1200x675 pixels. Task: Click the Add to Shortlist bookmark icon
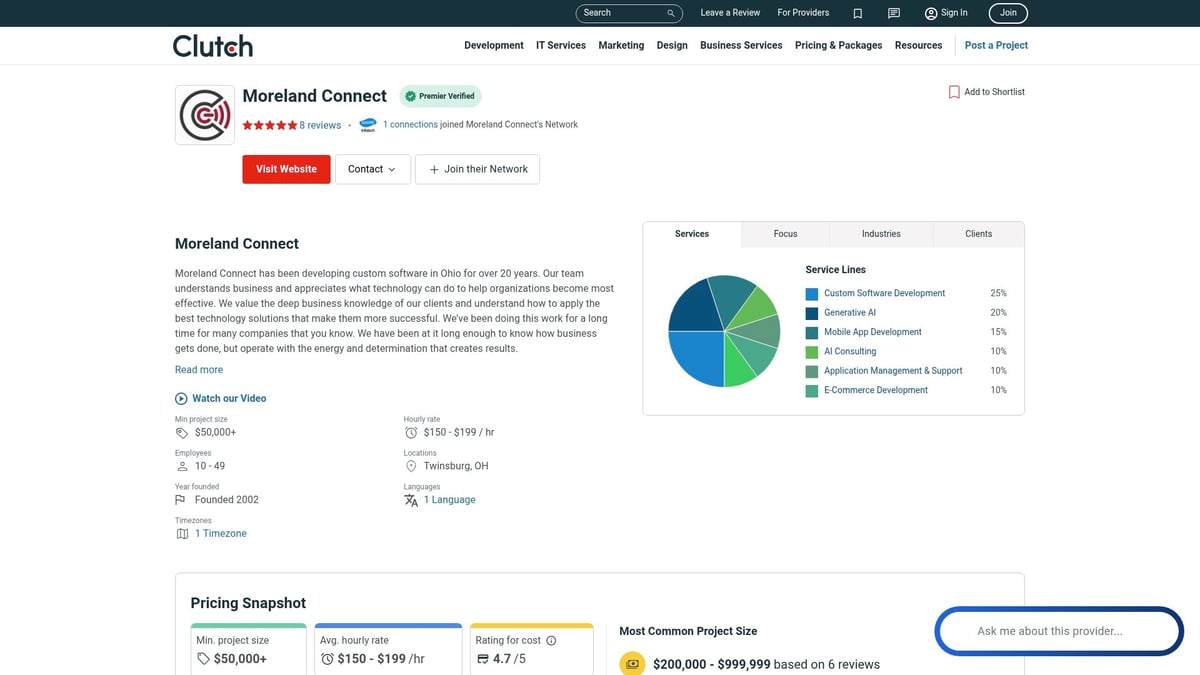[x=954, y=92]
